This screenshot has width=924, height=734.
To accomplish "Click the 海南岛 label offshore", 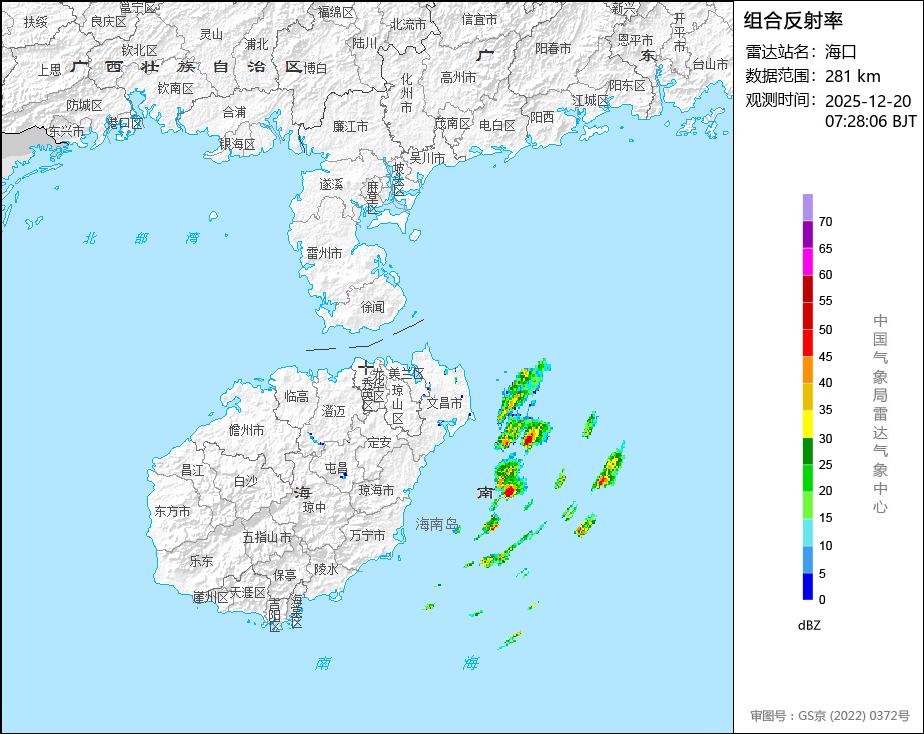I will [x=437, y=524].
